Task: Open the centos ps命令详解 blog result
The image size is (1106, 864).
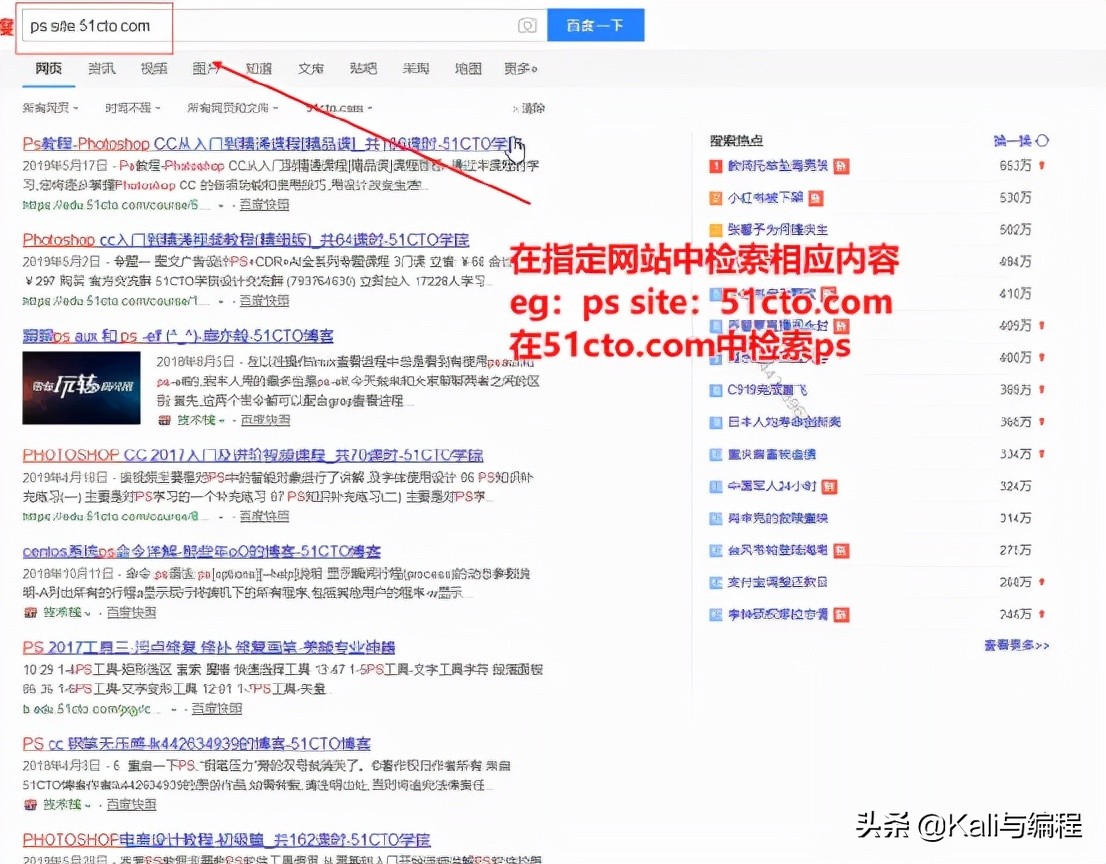Action: 202,551
